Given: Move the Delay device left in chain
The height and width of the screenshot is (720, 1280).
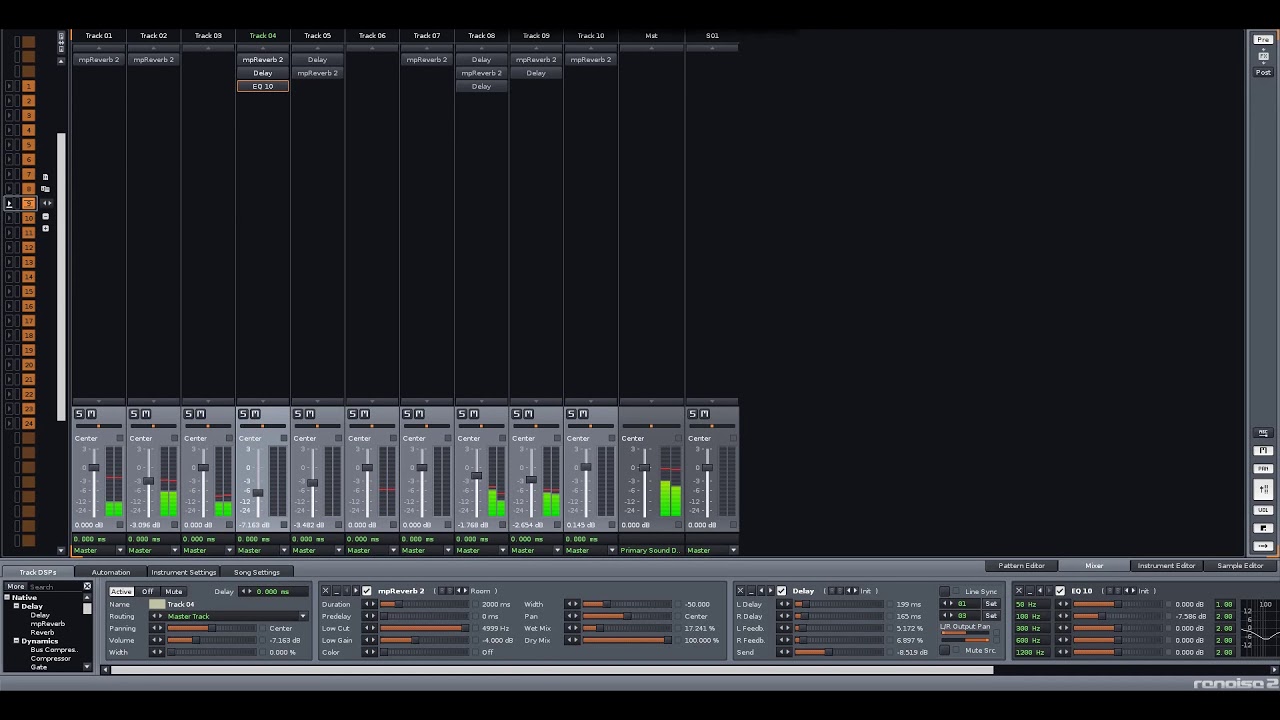Looking at the screenshot, I should click(x=761, y=591).
